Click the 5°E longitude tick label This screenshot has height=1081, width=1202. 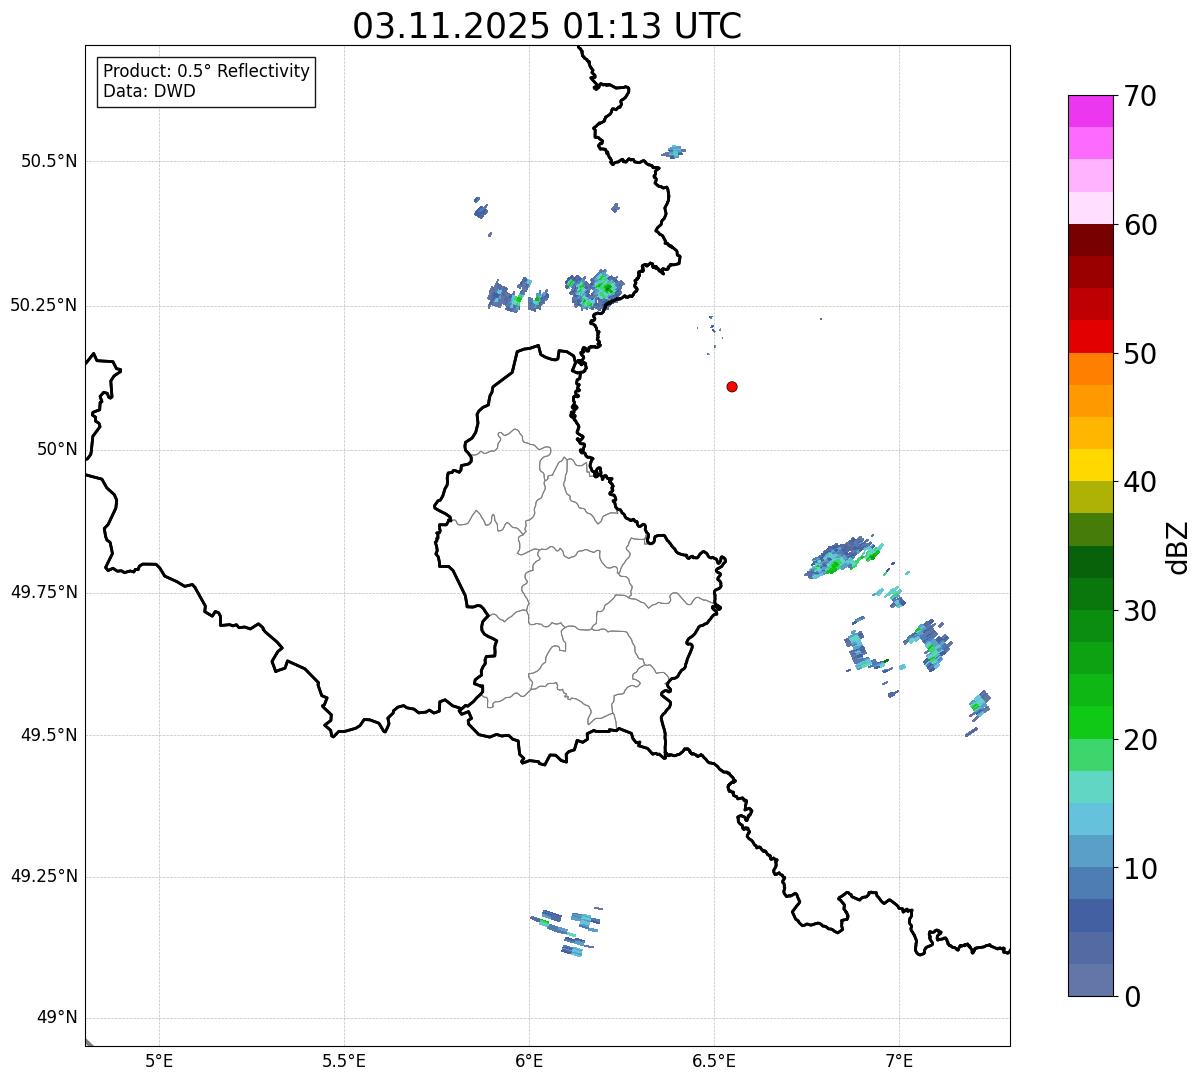point(159,1060)
